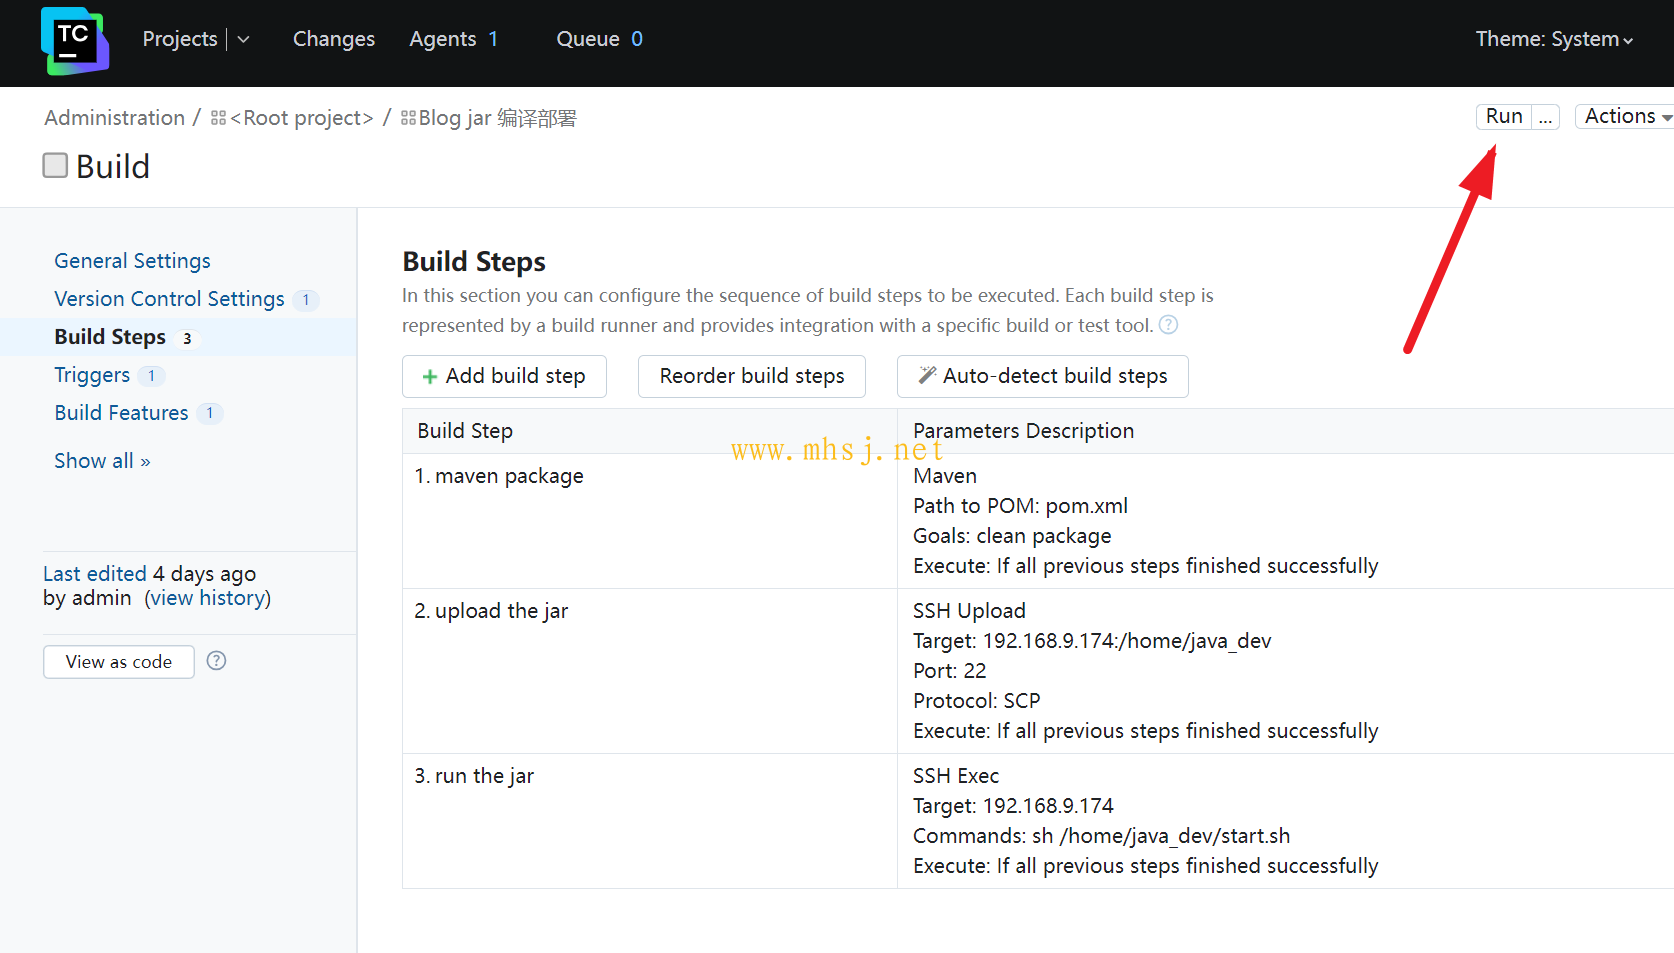The image size is (1674, 953).
Task: Expand the Actions dropdown
Action: tap(1626, 116)
